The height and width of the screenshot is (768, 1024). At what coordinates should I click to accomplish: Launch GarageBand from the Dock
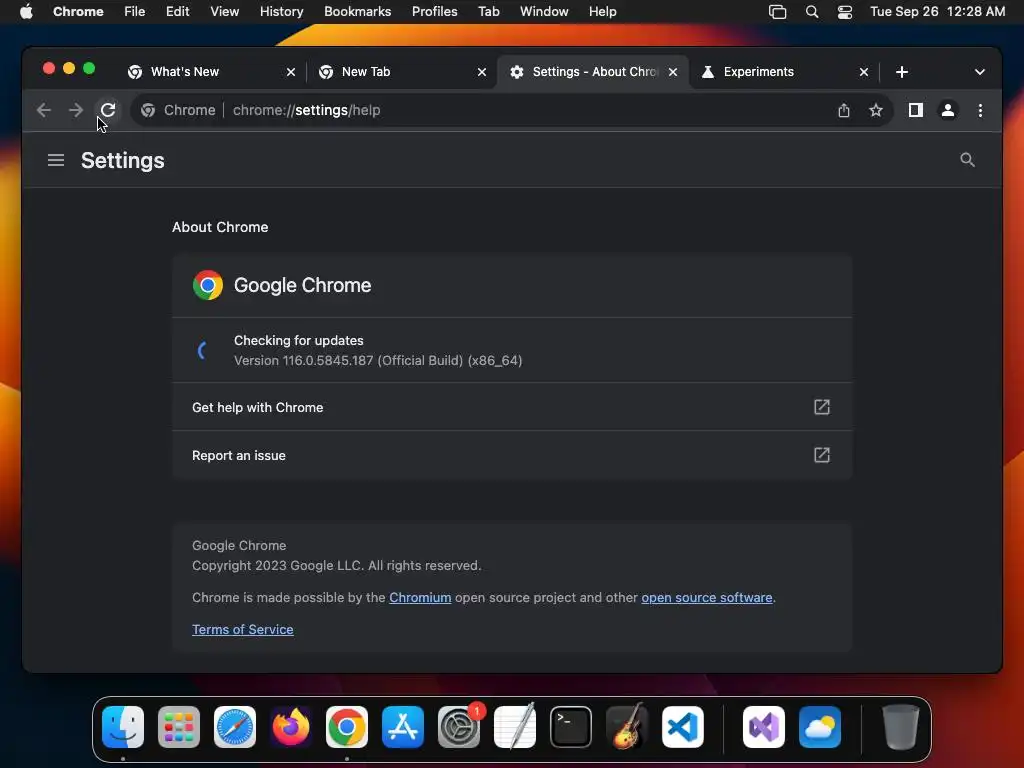pyautogui.click(x=627, y=727)
